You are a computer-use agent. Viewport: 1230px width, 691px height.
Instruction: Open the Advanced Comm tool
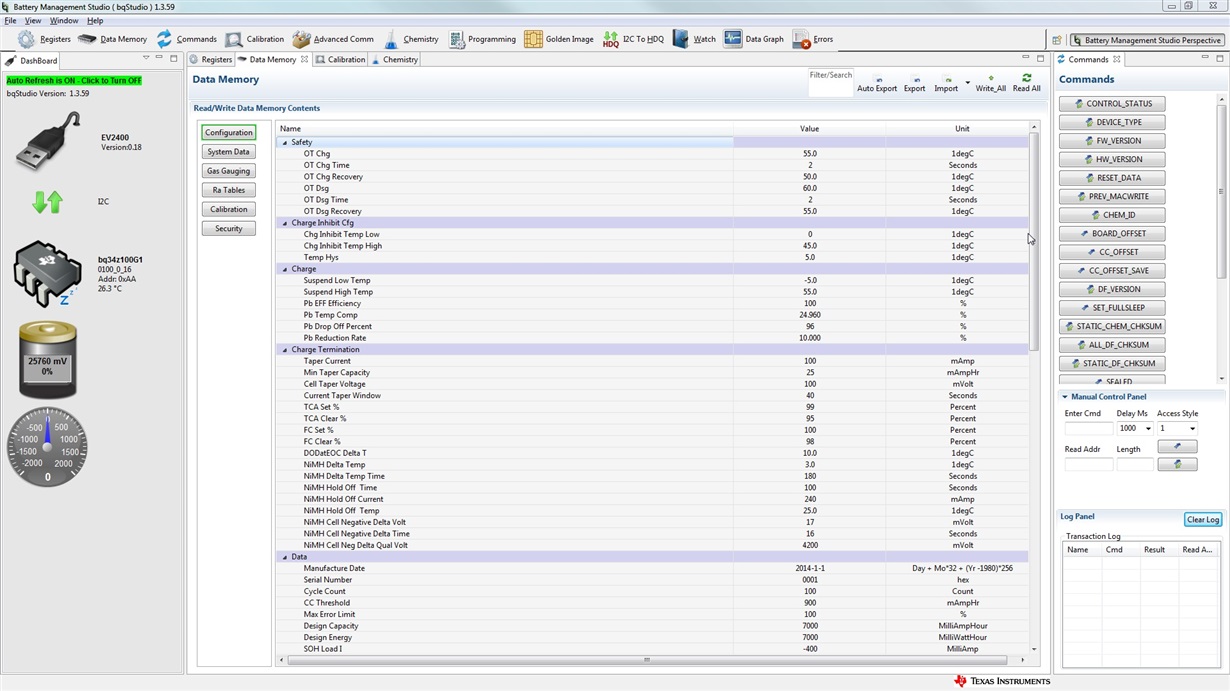333,39
